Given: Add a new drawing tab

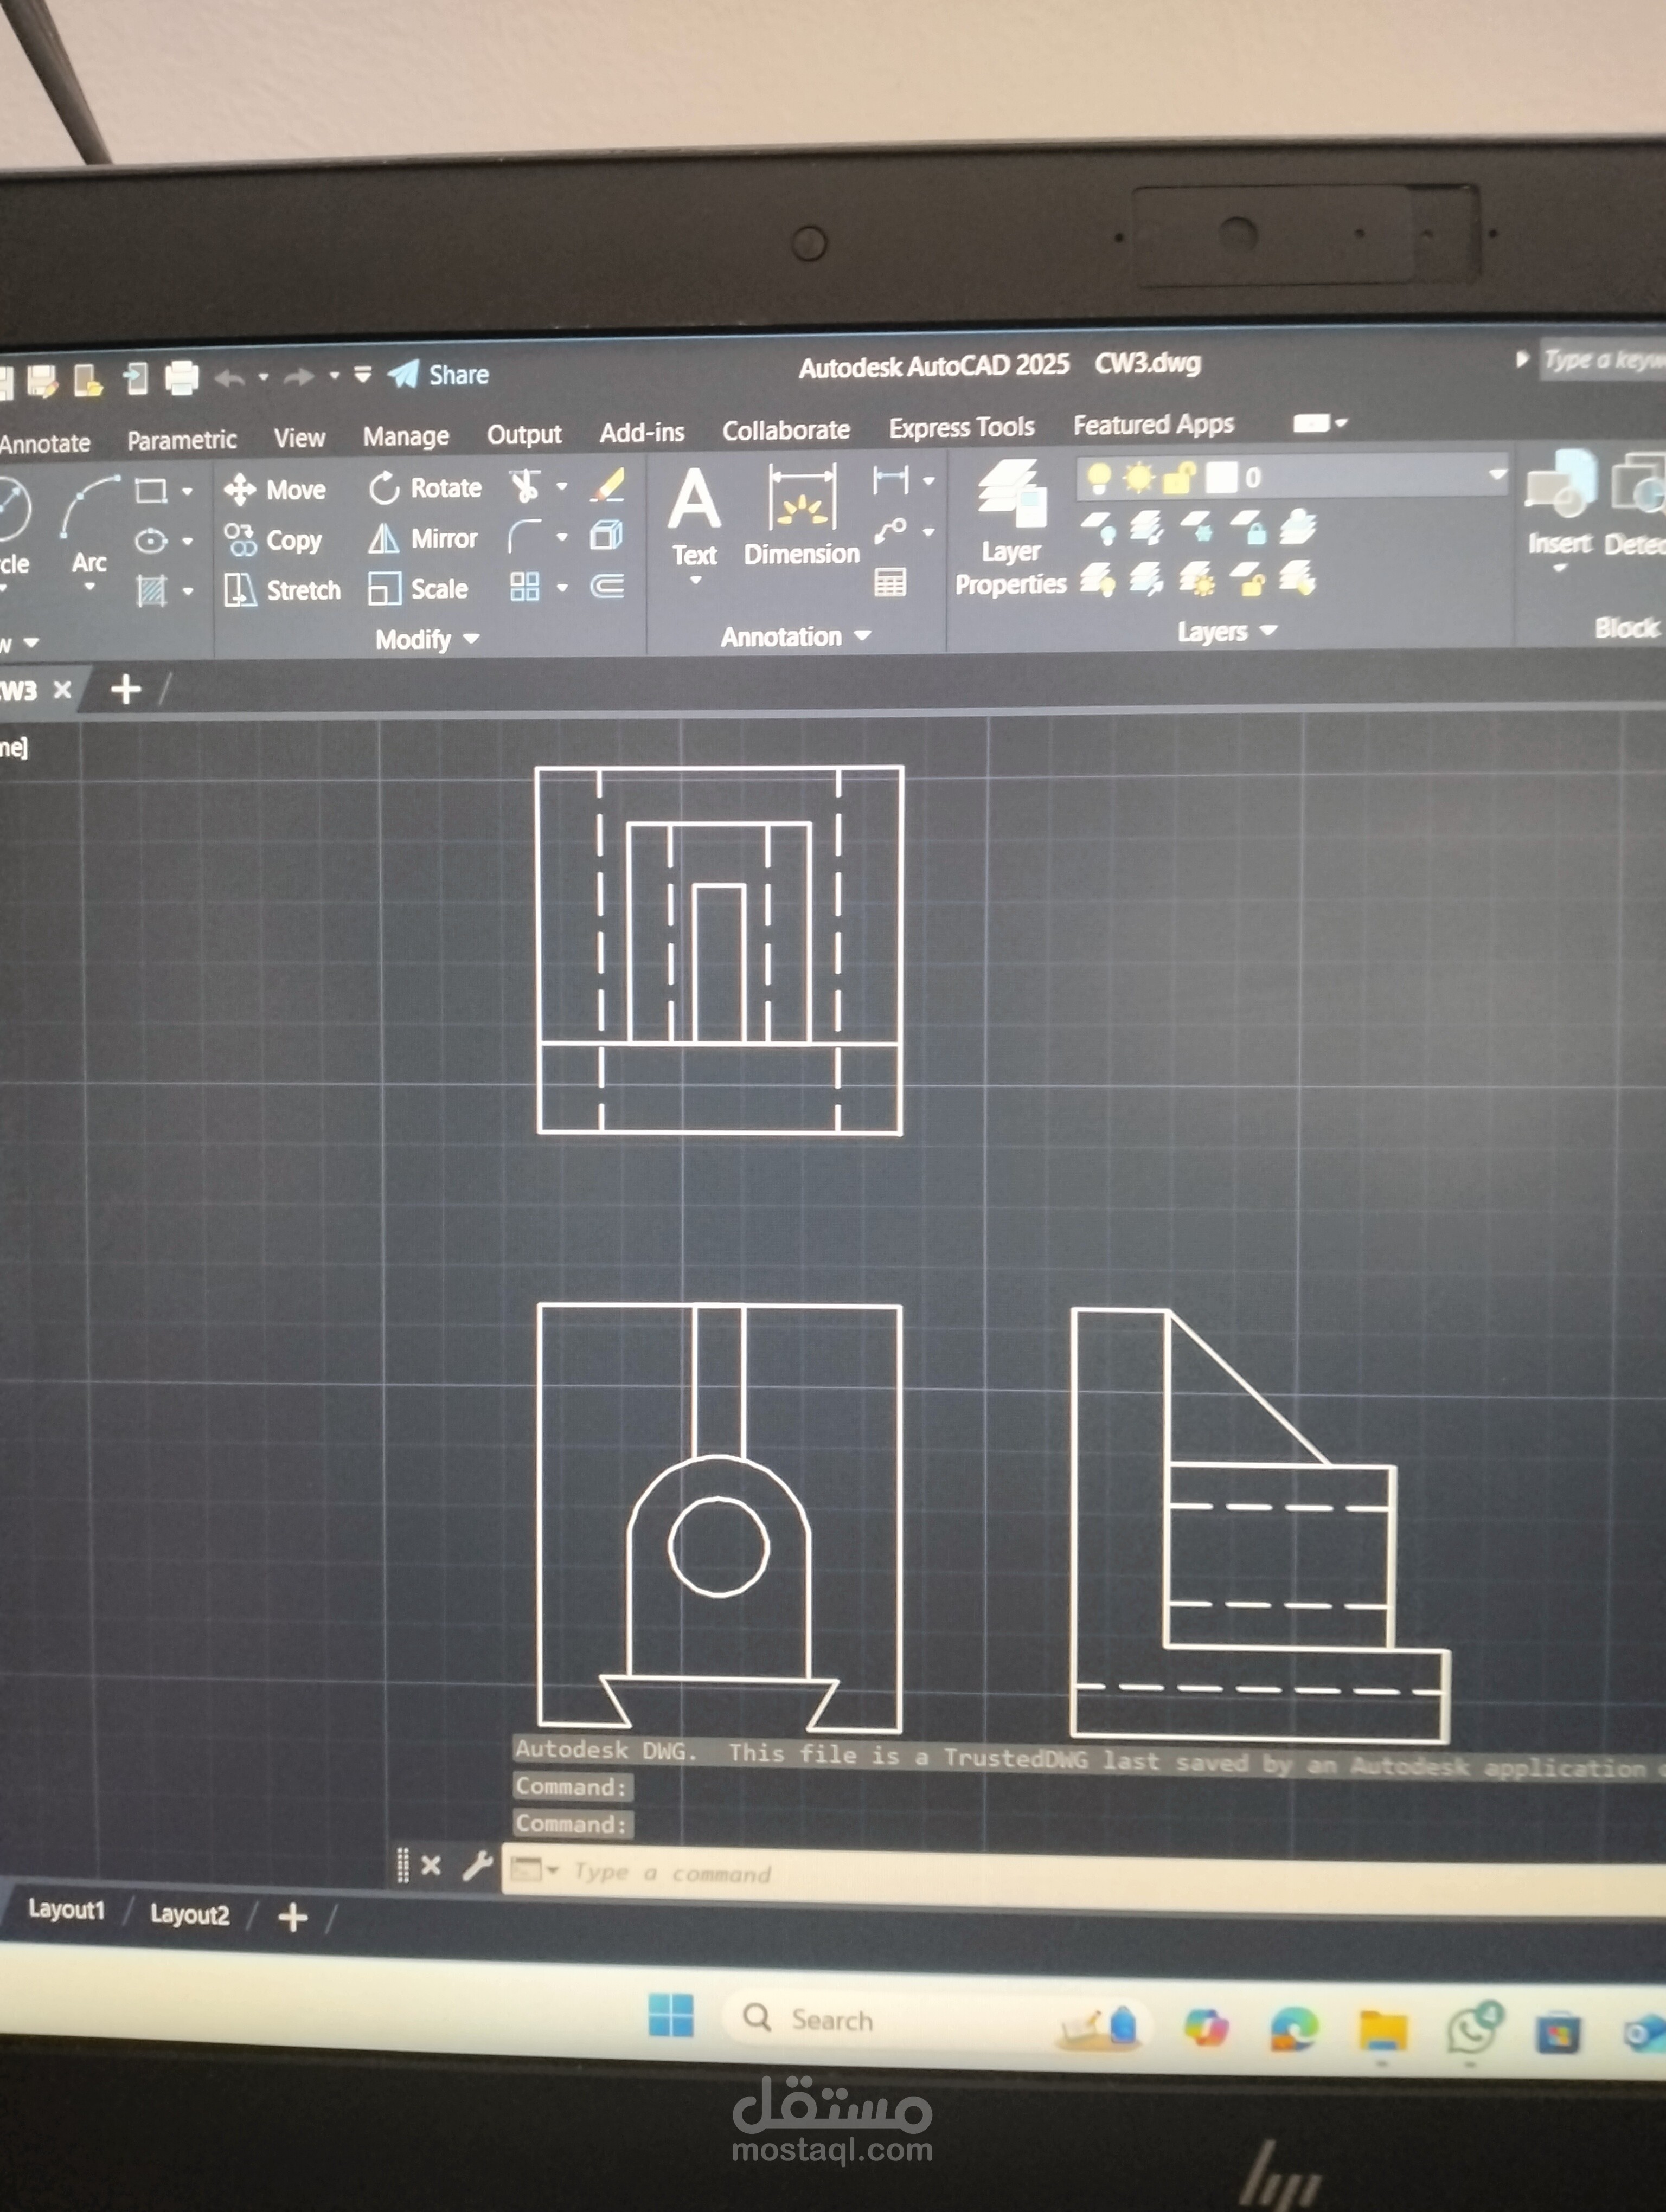Looking at the screenshot, I should point(126,689).
